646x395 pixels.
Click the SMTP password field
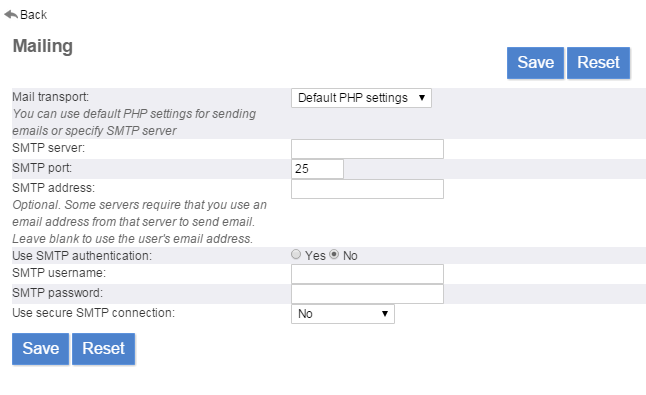coord(367,294)
